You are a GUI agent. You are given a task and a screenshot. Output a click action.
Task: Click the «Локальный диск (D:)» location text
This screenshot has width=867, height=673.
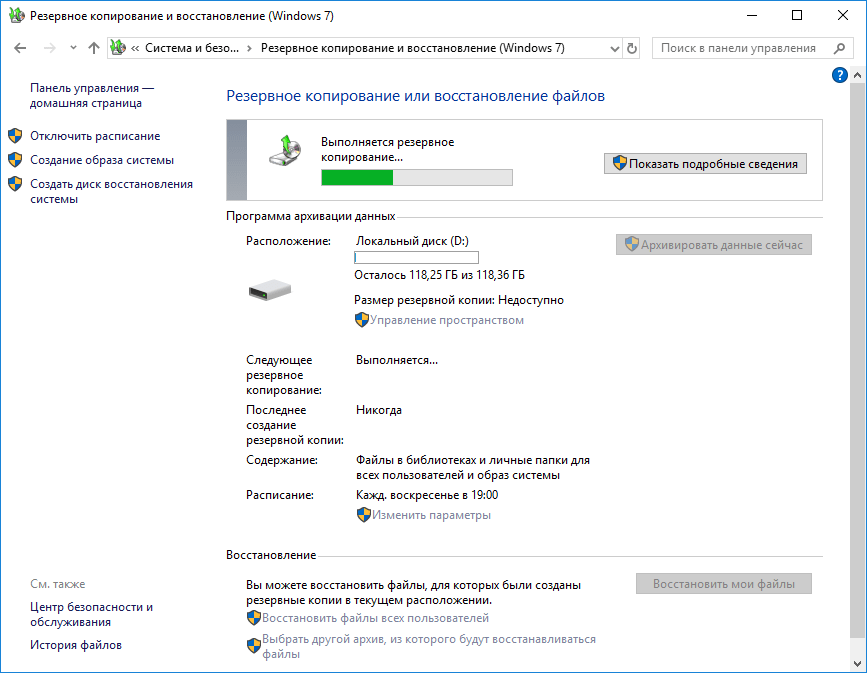(x=412, y=241)
